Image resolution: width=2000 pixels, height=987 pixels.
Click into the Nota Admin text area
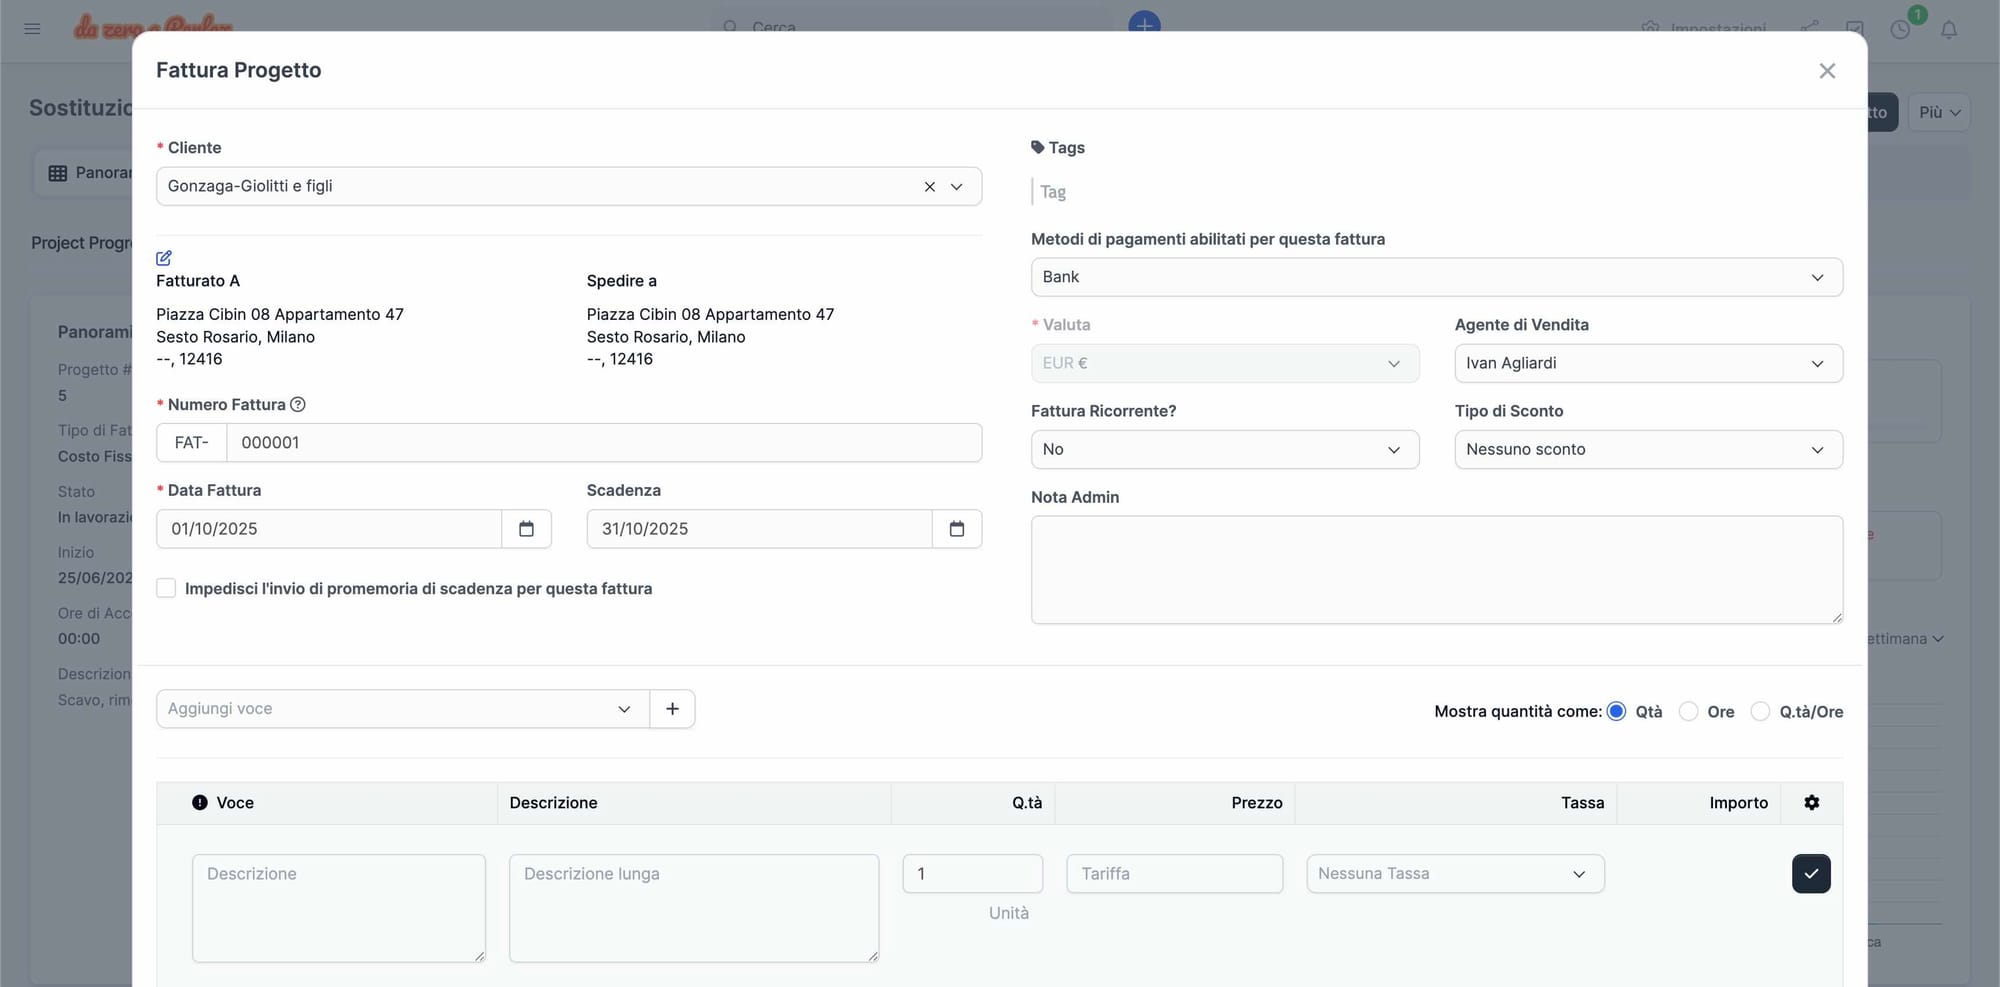tap(1436, 570)
